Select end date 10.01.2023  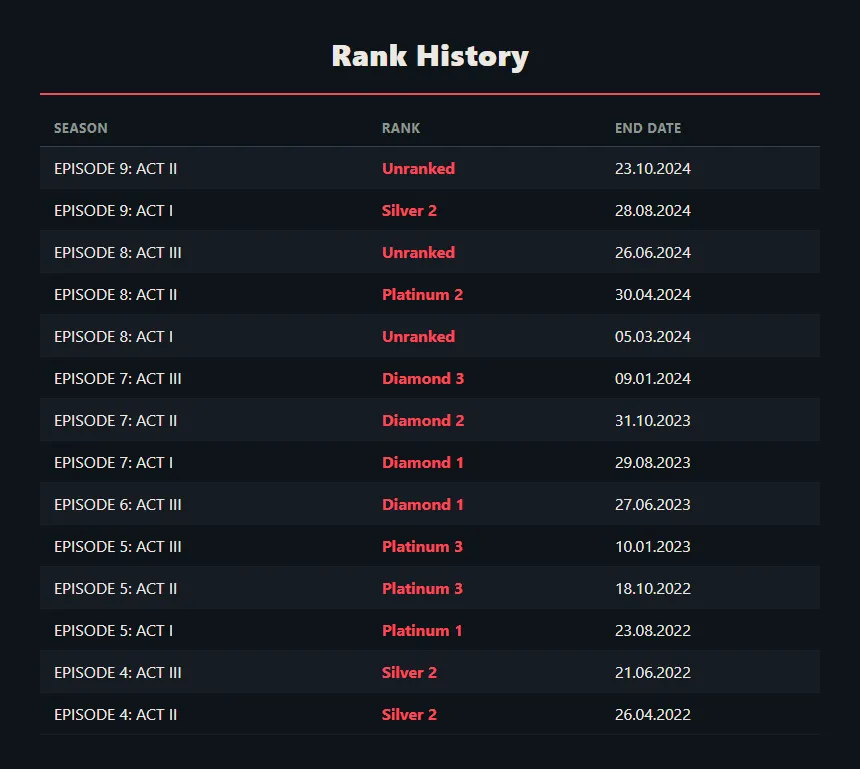click(x=653, y=547)
